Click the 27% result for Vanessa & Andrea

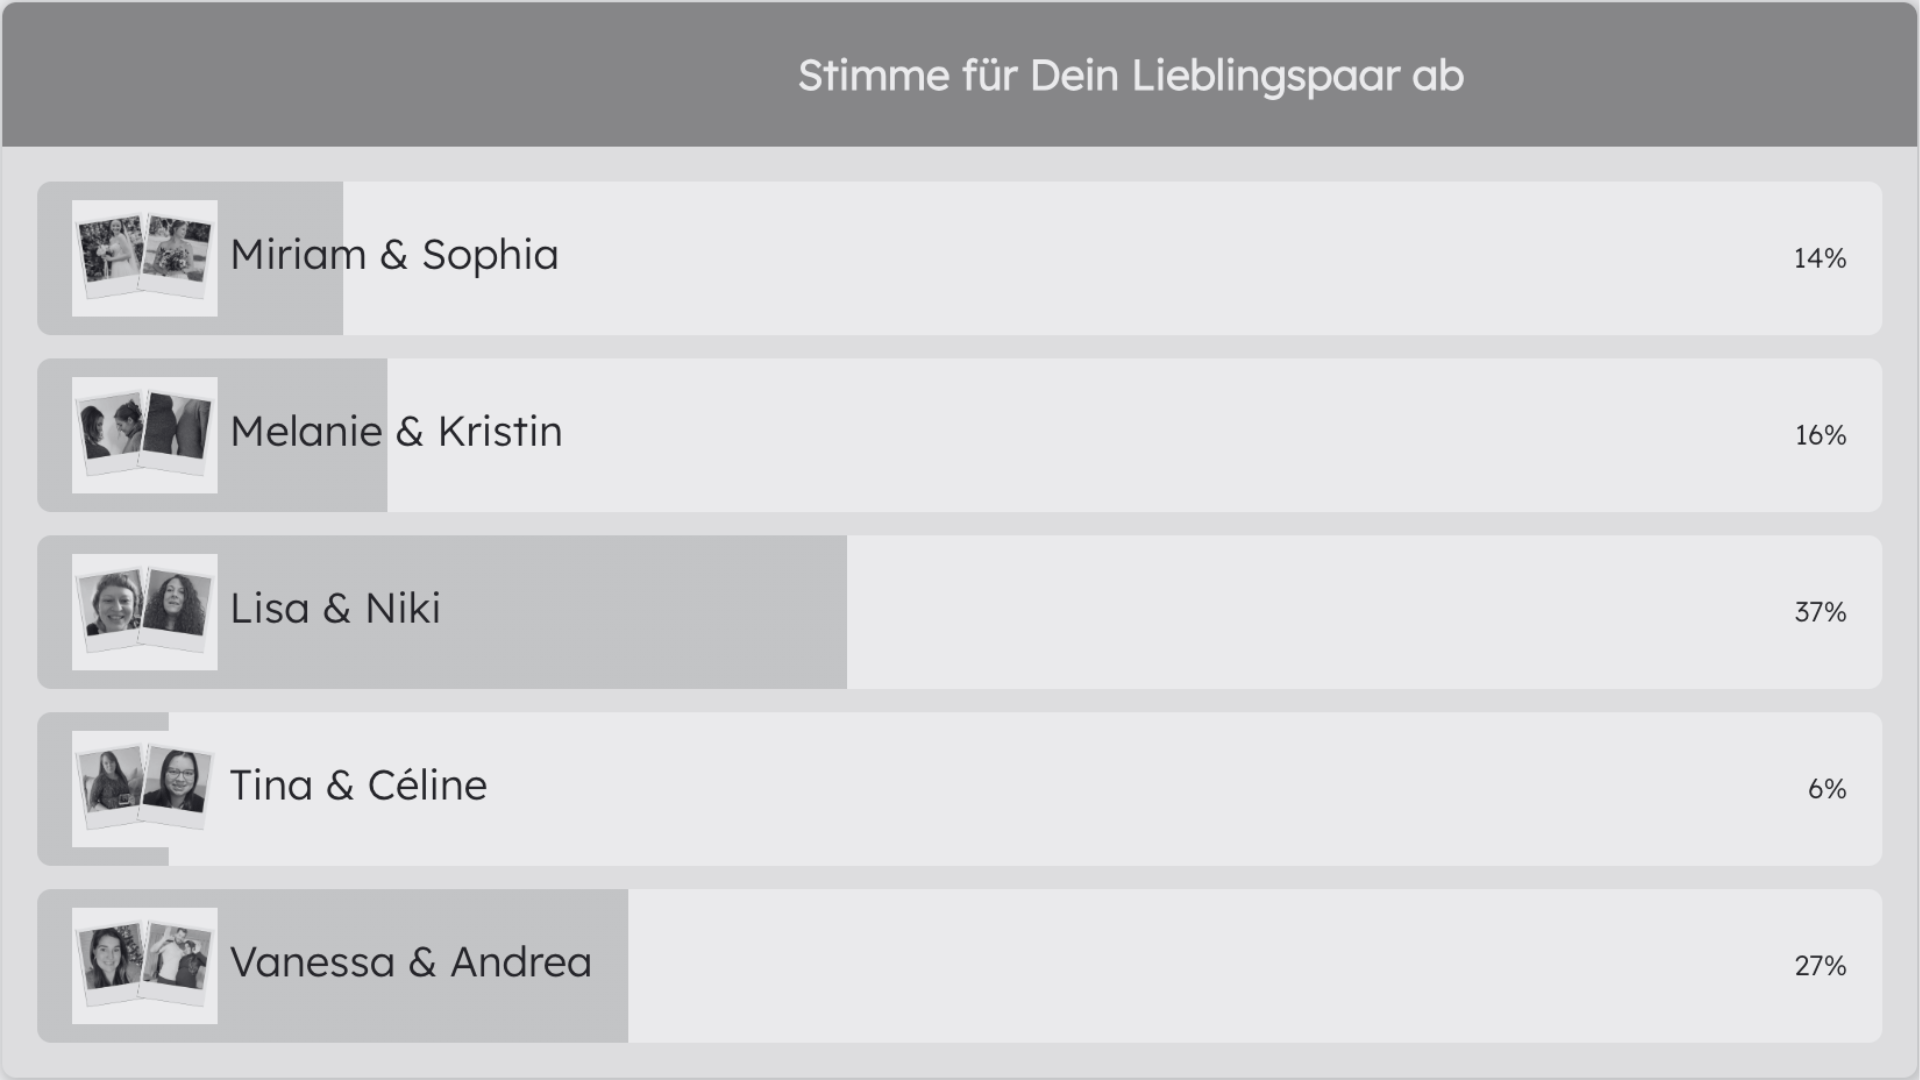1820,966
